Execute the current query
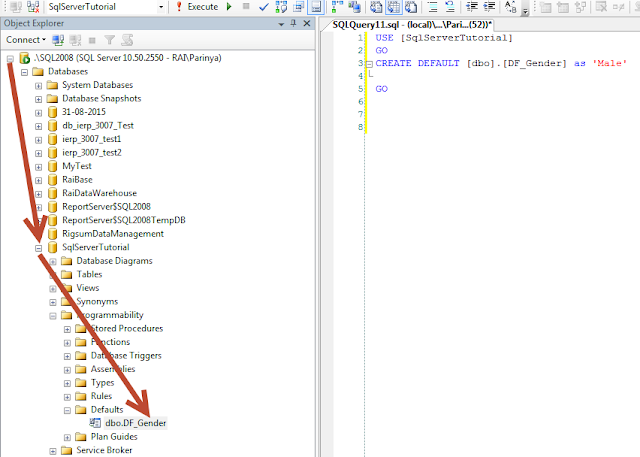 (x=198, y=7)
